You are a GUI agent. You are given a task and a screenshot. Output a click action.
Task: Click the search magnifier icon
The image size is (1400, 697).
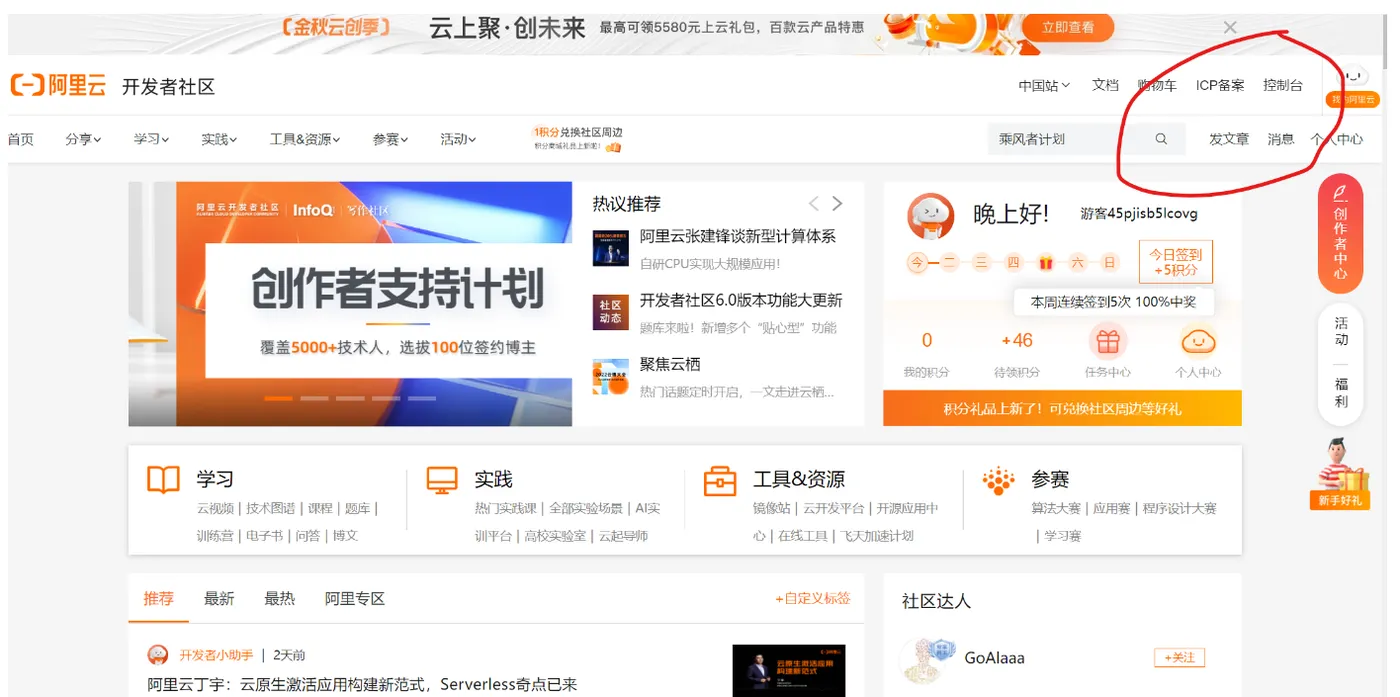coord(1161,139)
